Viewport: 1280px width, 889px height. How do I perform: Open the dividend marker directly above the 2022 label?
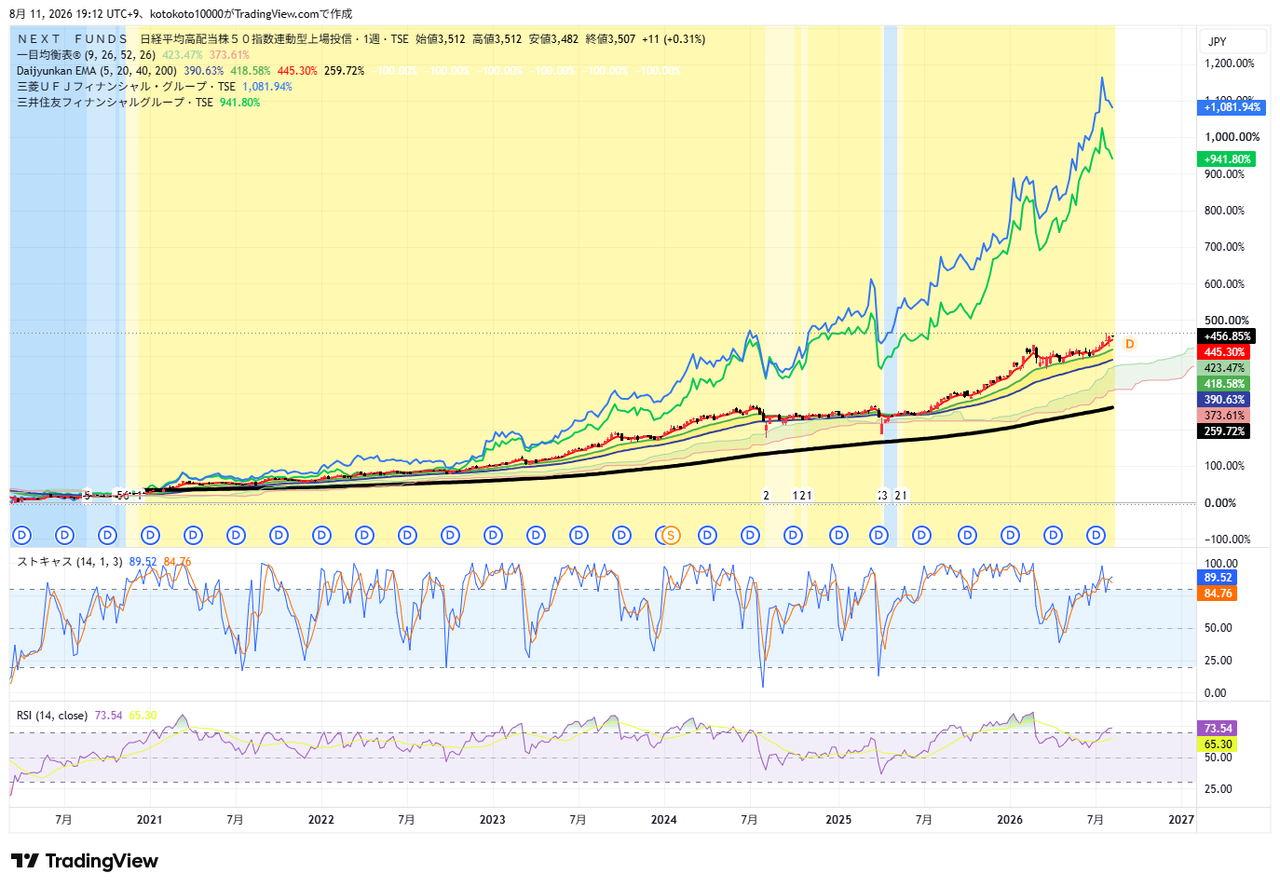click(323, 535)
